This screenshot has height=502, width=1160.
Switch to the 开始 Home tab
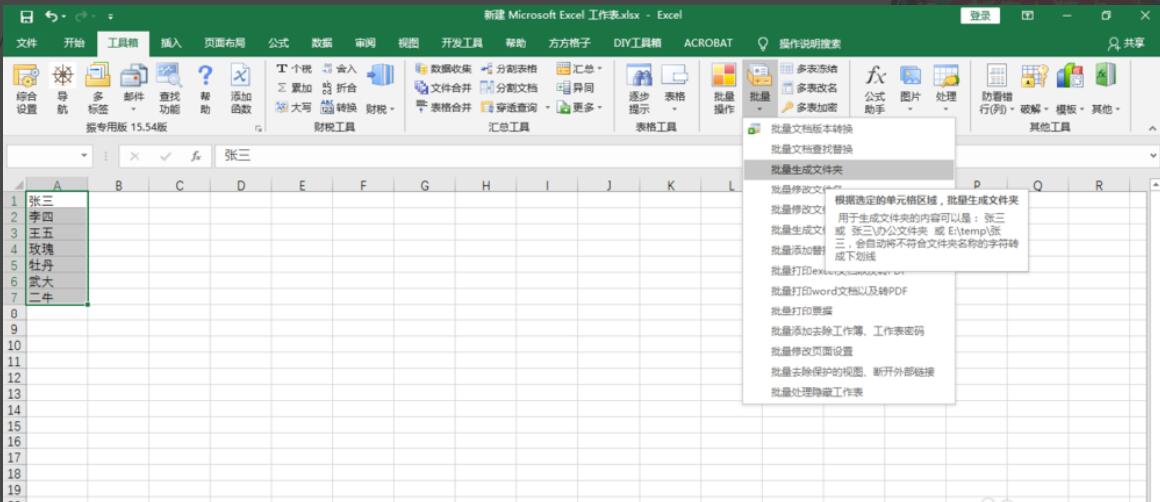click(74, 44)
